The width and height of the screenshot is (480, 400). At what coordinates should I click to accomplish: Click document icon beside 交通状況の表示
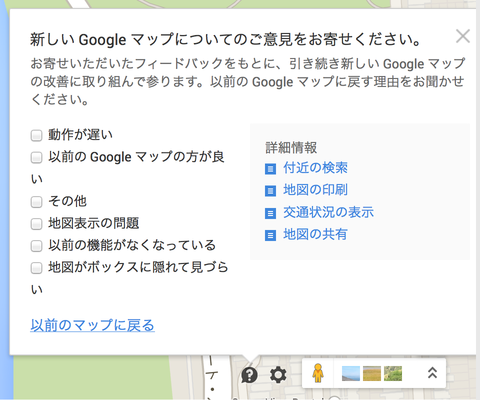[x=270, y=213]
